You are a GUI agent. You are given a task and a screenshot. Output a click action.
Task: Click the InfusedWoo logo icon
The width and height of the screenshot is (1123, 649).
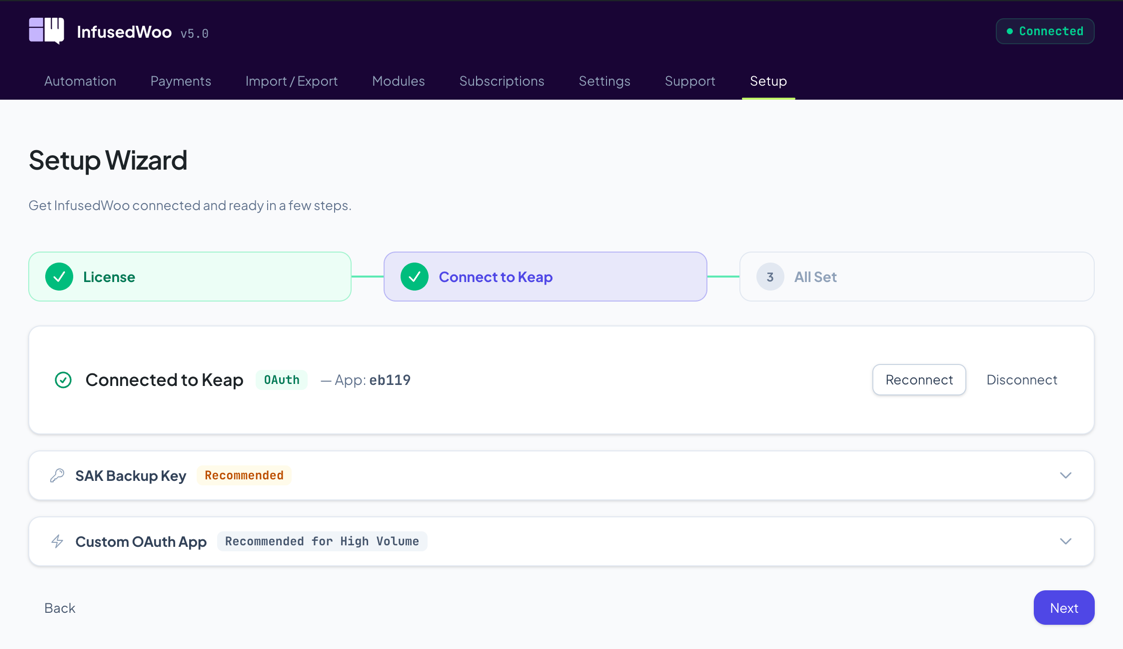(43, 29)
